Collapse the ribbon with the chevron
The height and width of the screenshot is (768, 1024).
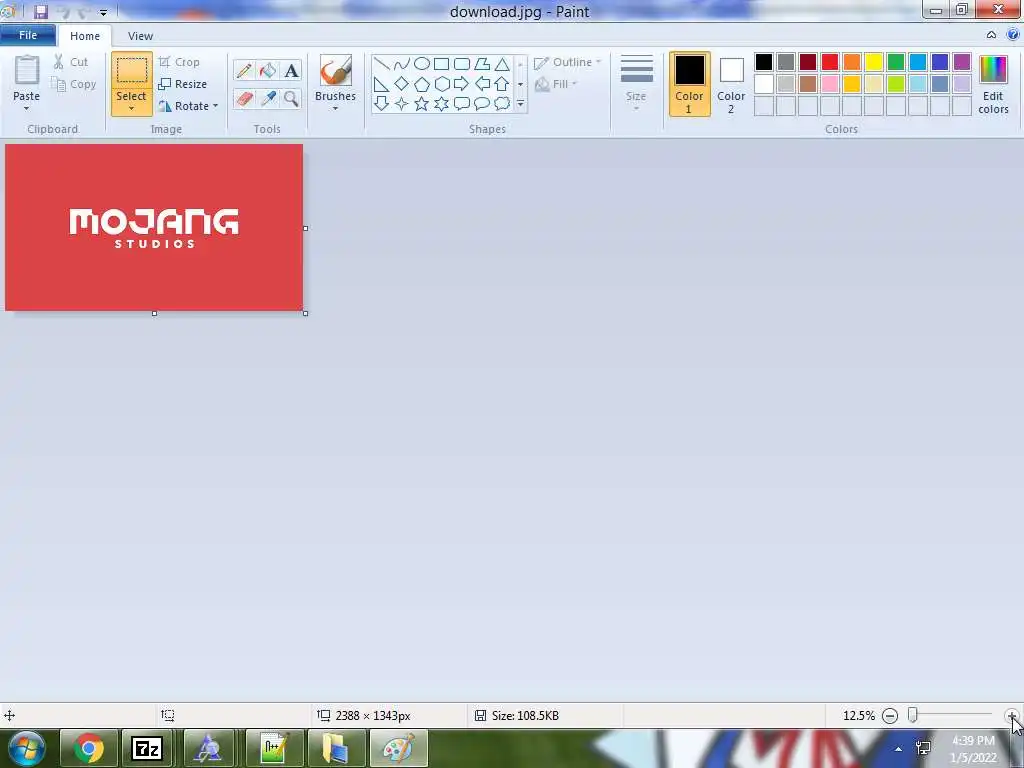[991, 35]
